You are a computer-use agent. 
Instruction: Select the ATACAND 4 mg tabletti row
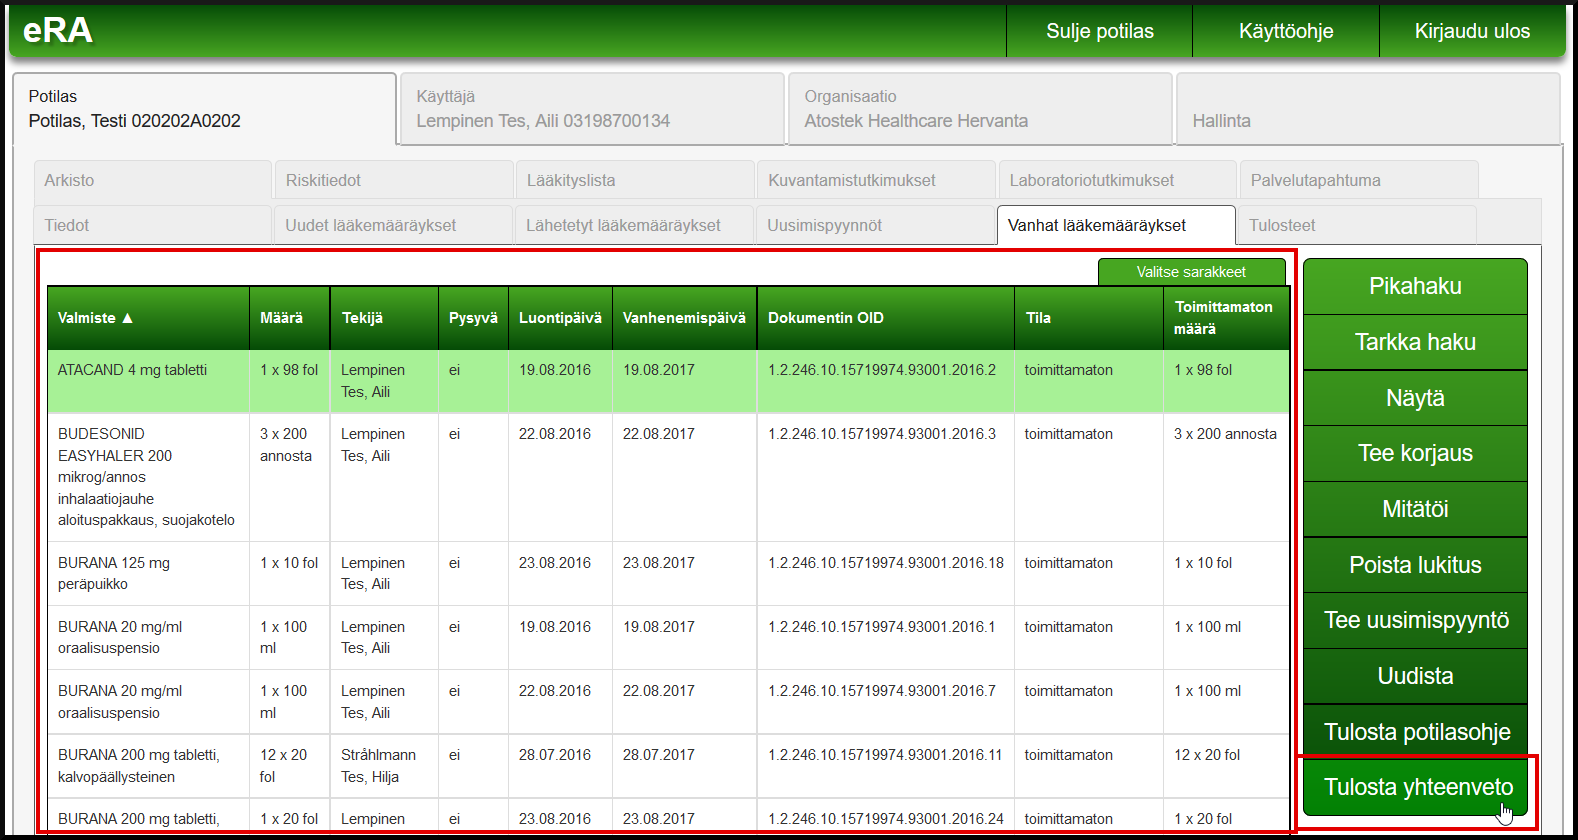click(668, 381)
